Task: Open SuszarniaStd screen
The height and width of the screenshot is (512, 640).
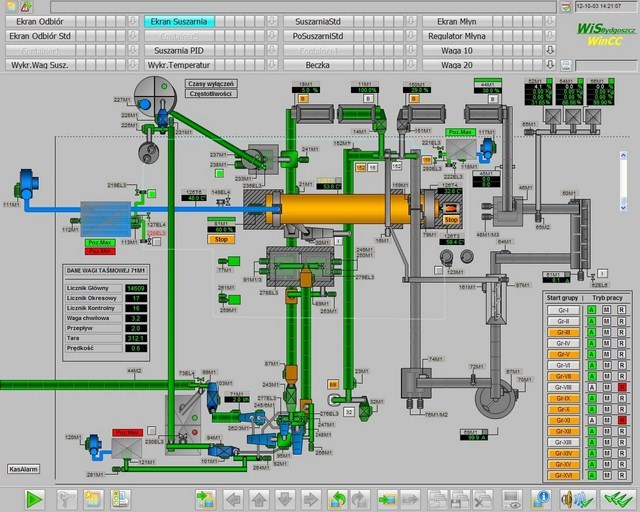Action: (318, 21)
